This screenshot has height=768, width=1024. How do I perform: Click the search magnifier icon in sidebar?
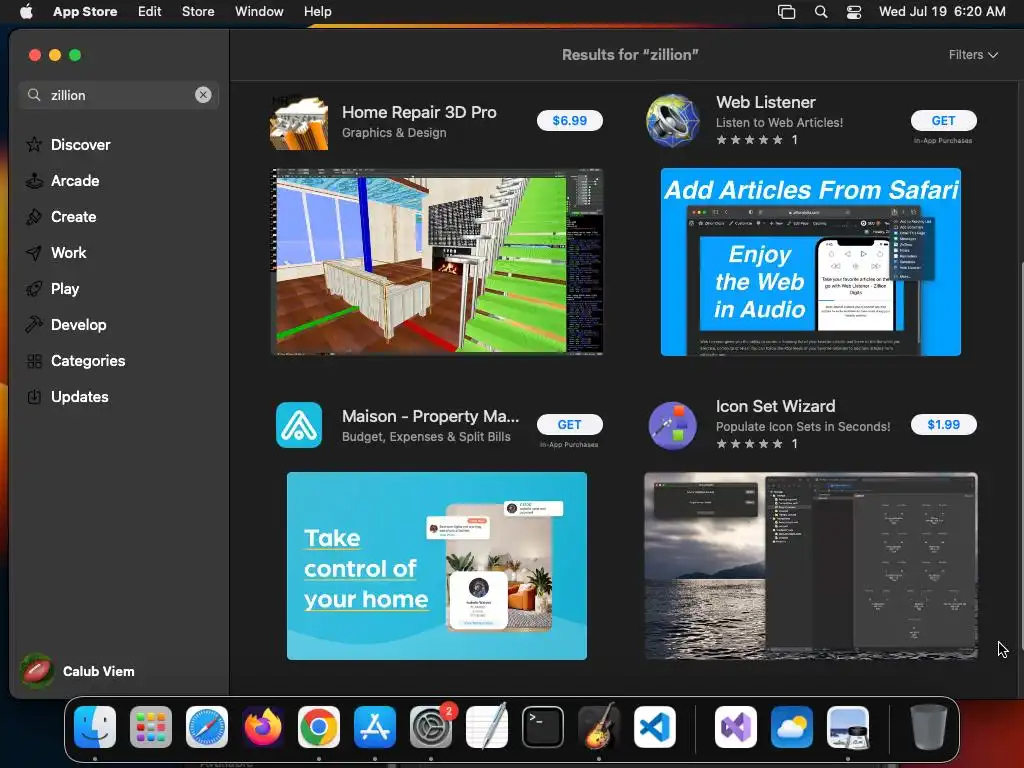pos(34,95)
